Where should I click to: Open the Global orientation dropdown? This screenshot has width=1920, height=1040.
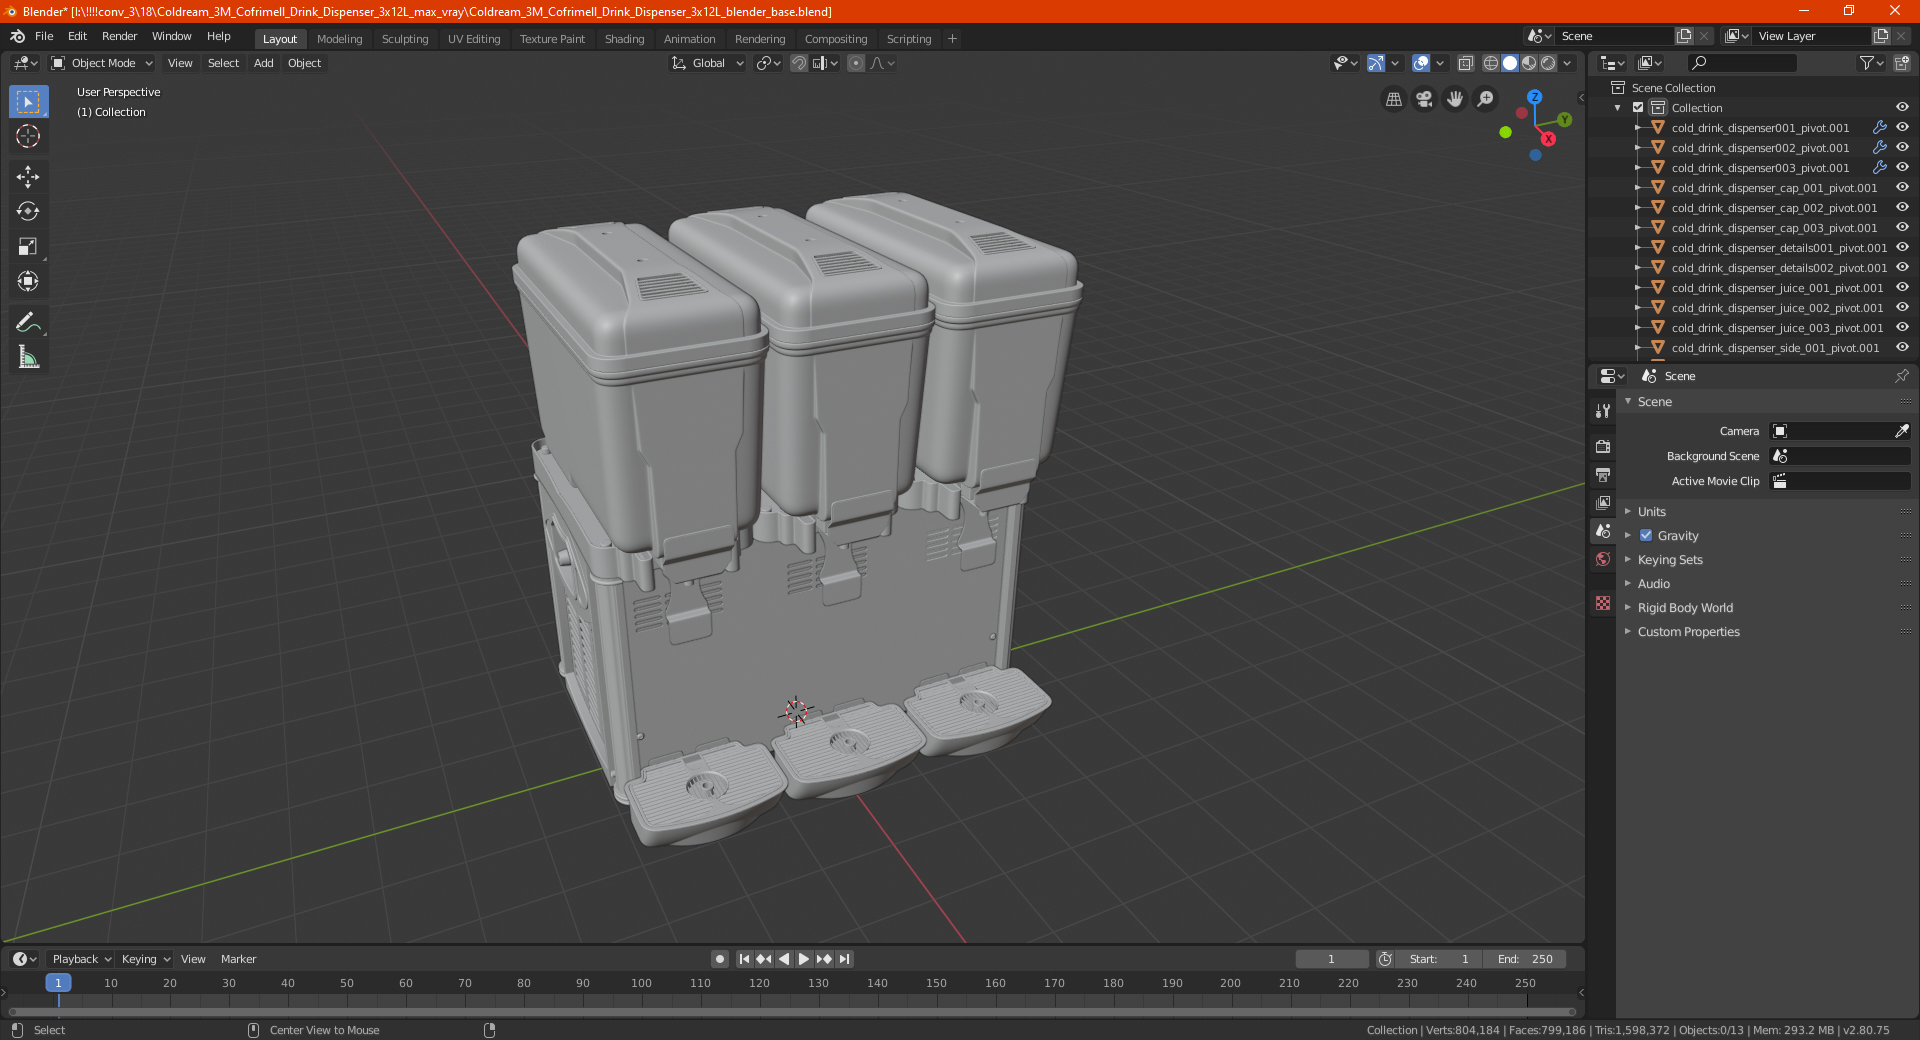click(708, 63)
